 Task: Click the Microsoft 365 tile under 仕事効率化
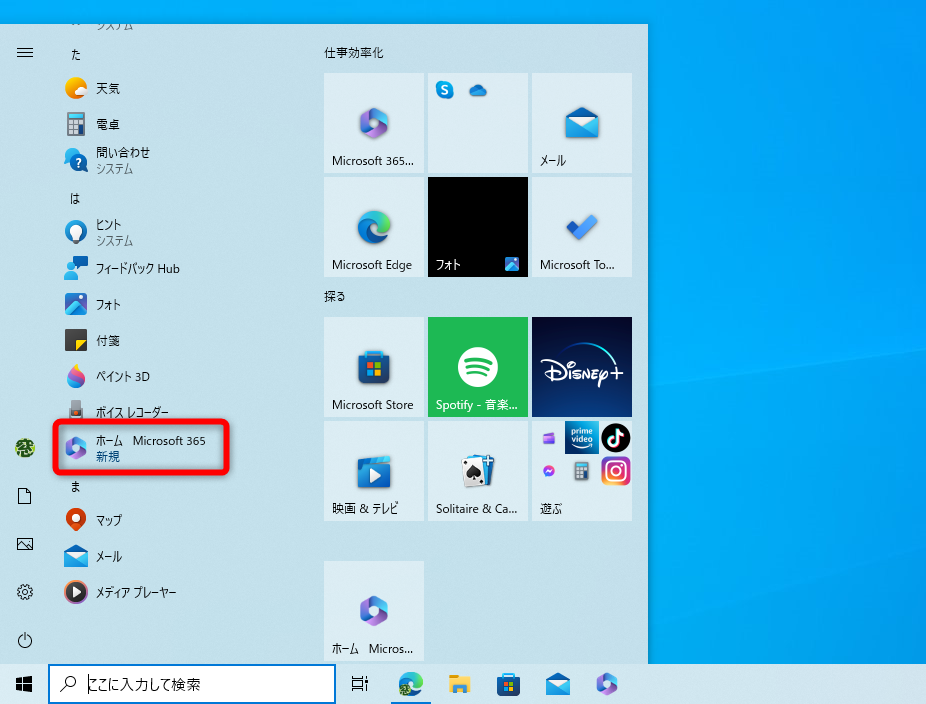click(x=374, y=123)
